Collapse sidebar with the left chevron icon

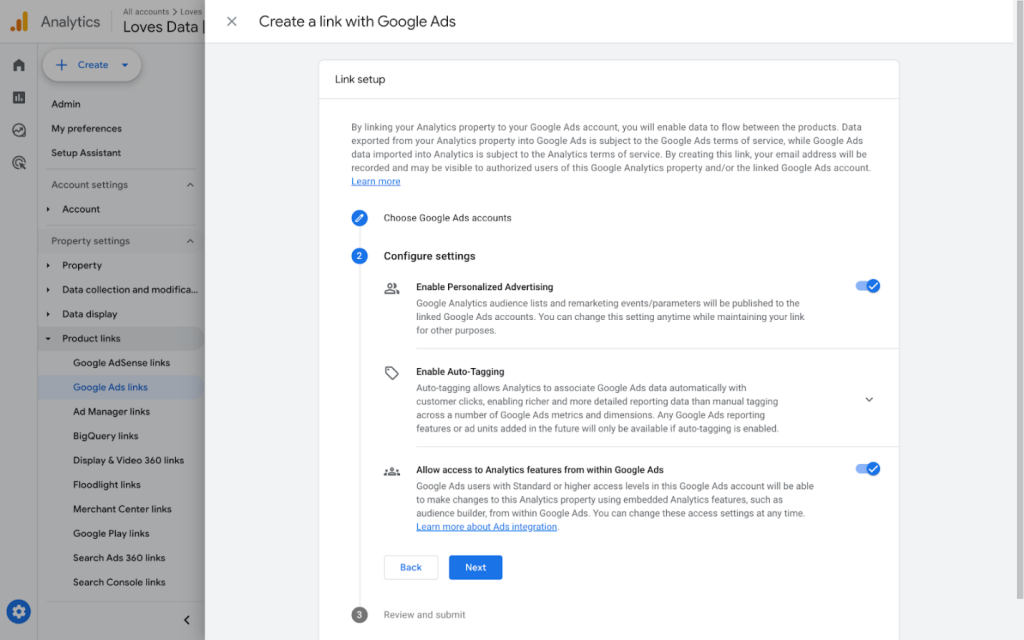[x=187, y=620]
